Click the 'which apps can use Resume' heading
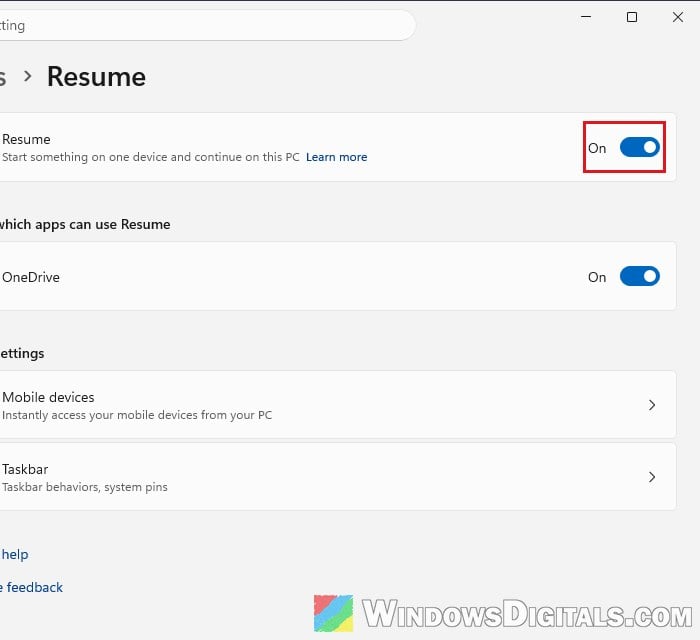The width and height of the screenshot is (700, 640). (x=85, y=224)
